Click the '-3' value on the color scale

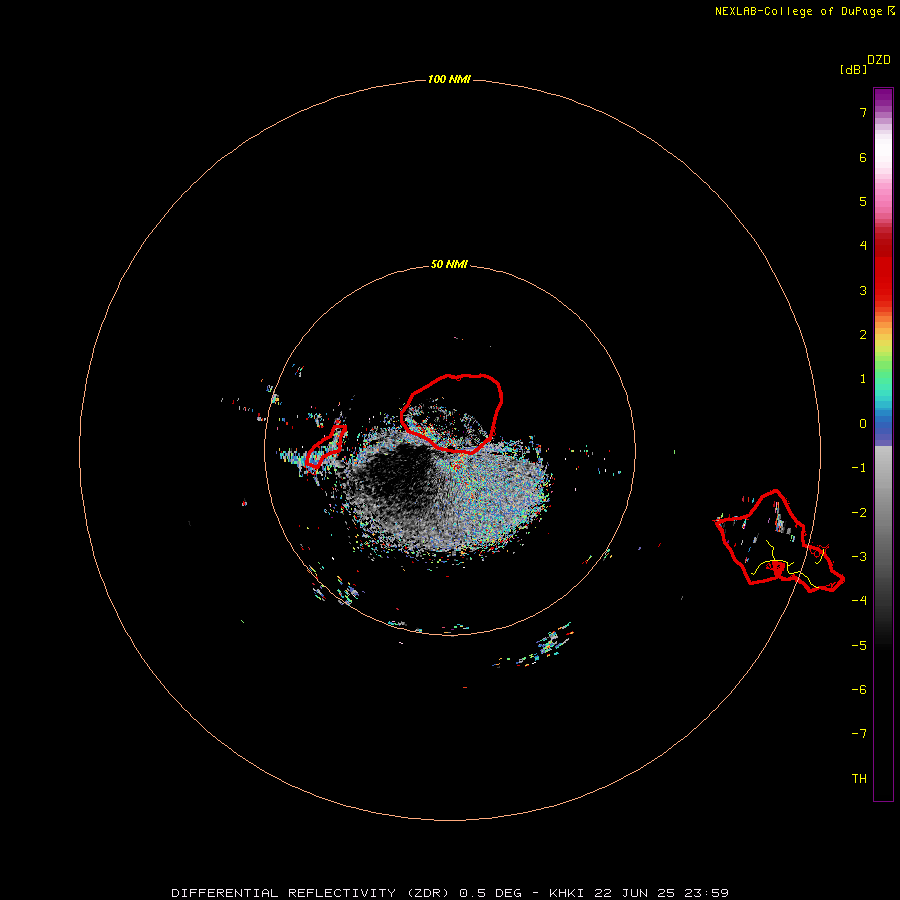click(859, 557)
